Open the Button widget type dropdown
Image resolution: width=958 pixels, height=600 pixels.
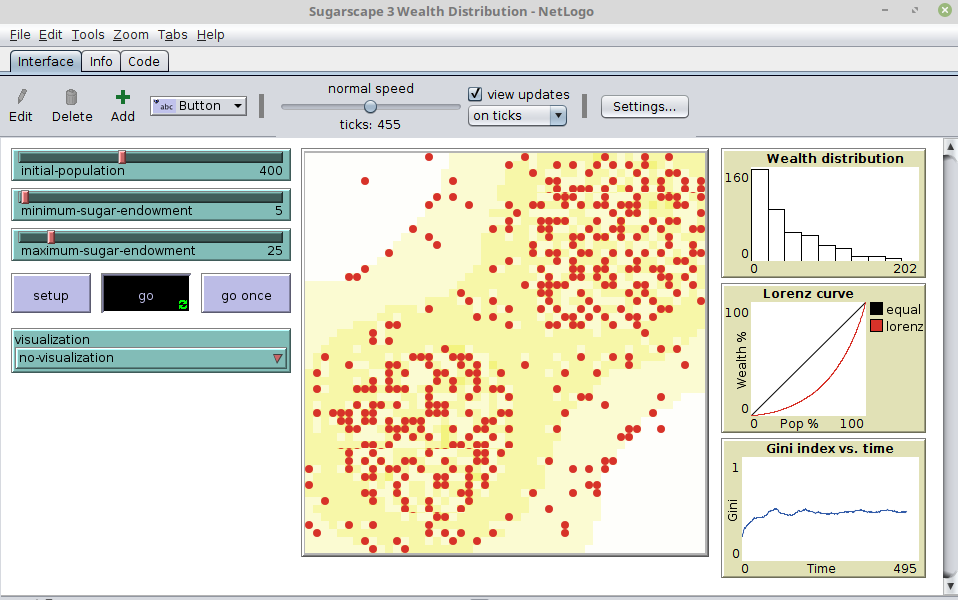(198, 106)
